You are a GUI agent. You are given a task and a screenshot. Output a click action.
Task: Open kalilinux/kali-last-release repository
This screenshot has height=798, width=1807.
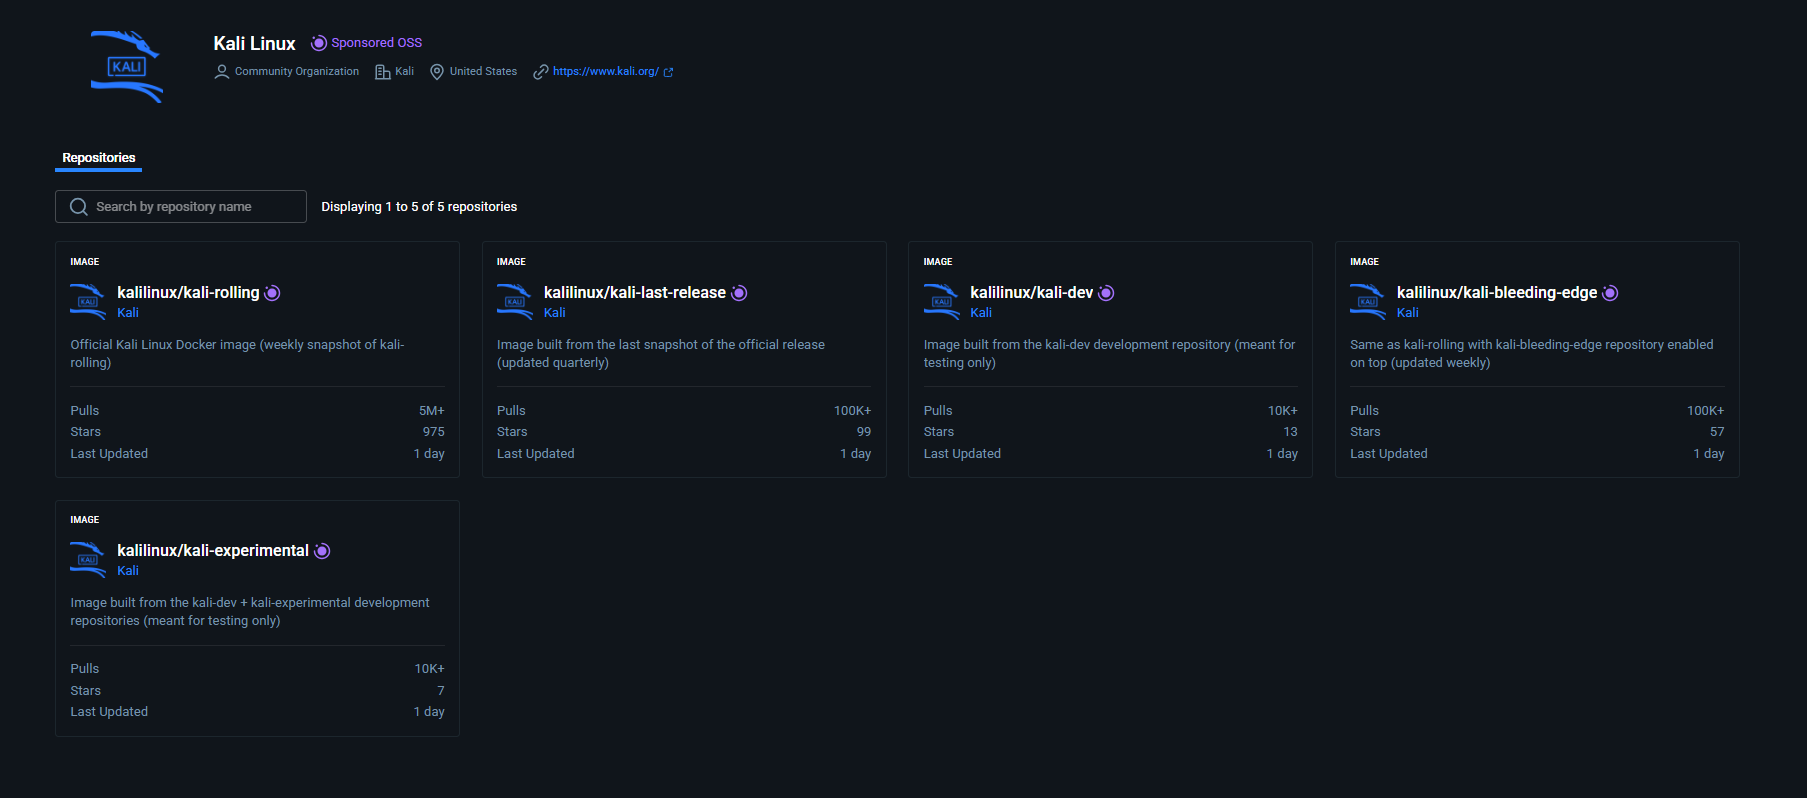635,293
